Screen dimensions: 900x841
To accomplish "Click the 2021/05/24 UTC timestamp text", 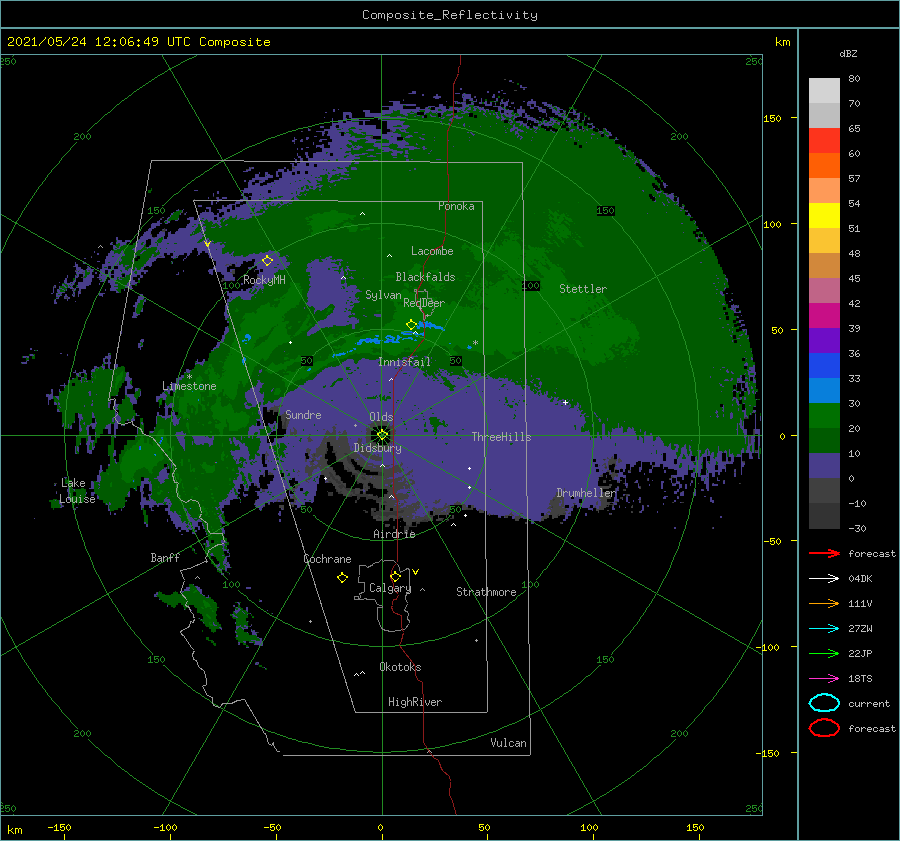I will [138, 42].
